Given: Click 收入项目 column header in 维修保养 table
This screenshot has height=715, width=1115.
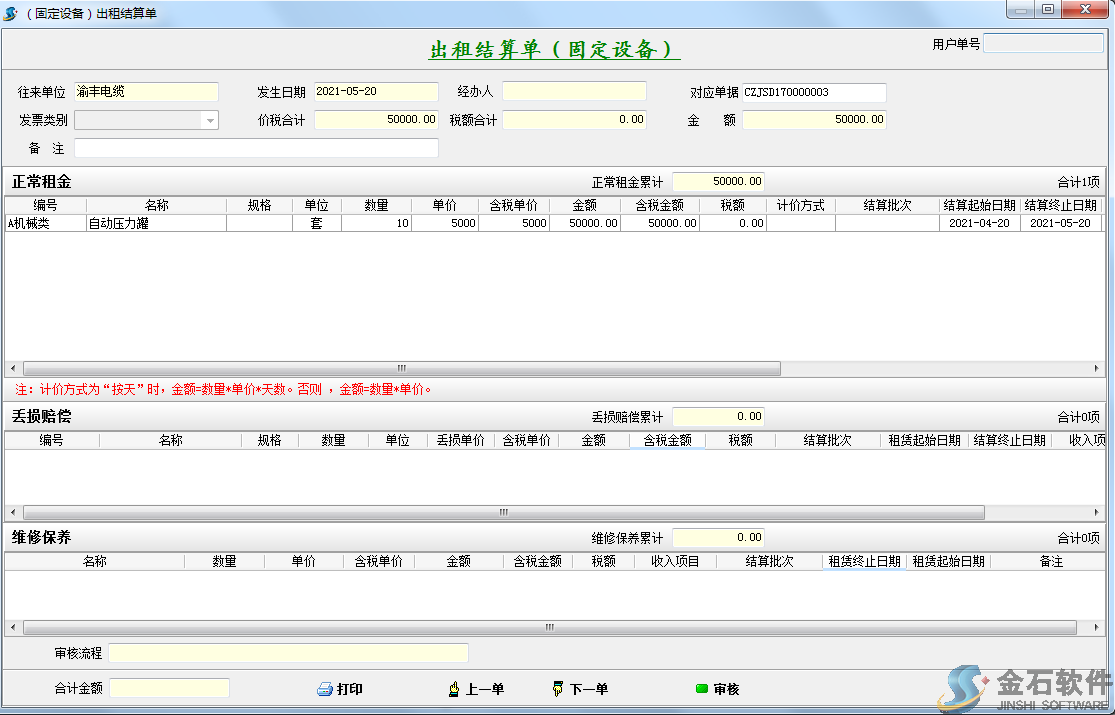Looking at the screenshot, I should tap(675, 562).
